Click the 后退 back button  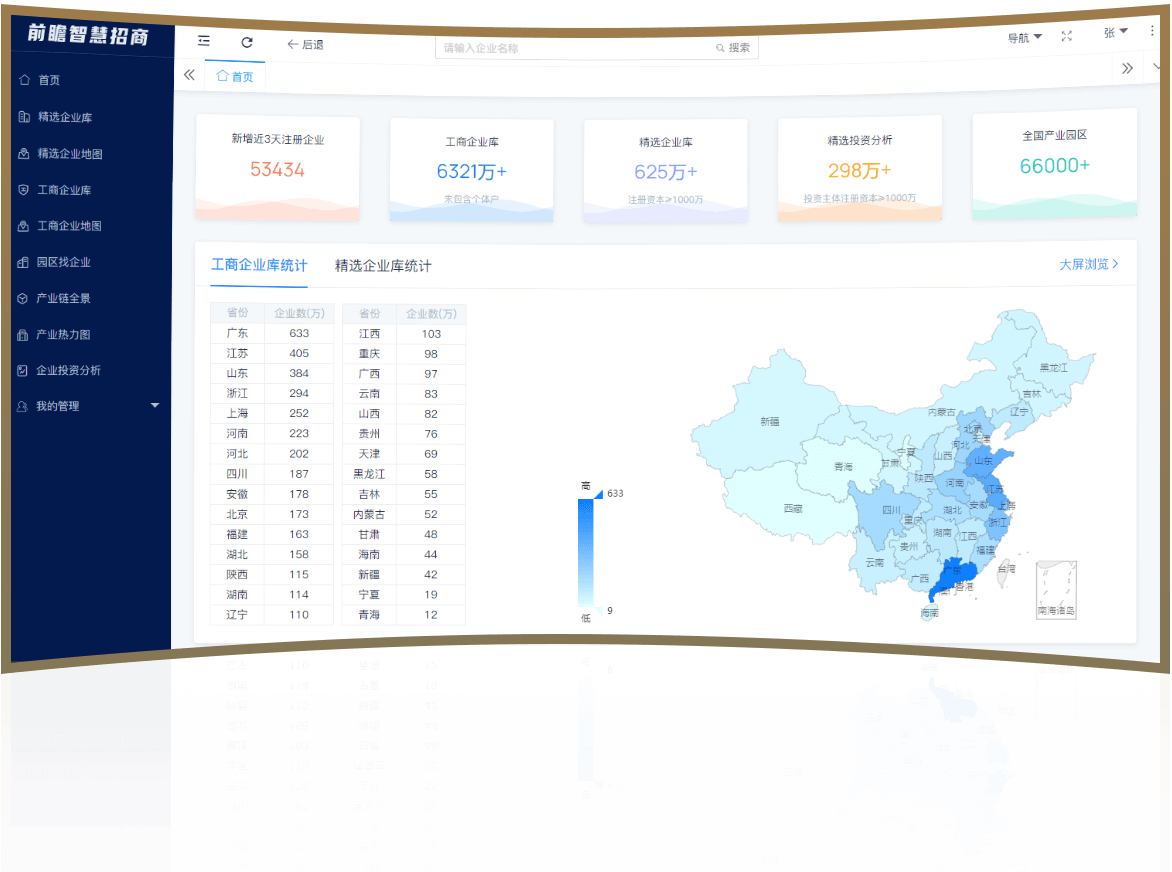(x=305, y=45)
